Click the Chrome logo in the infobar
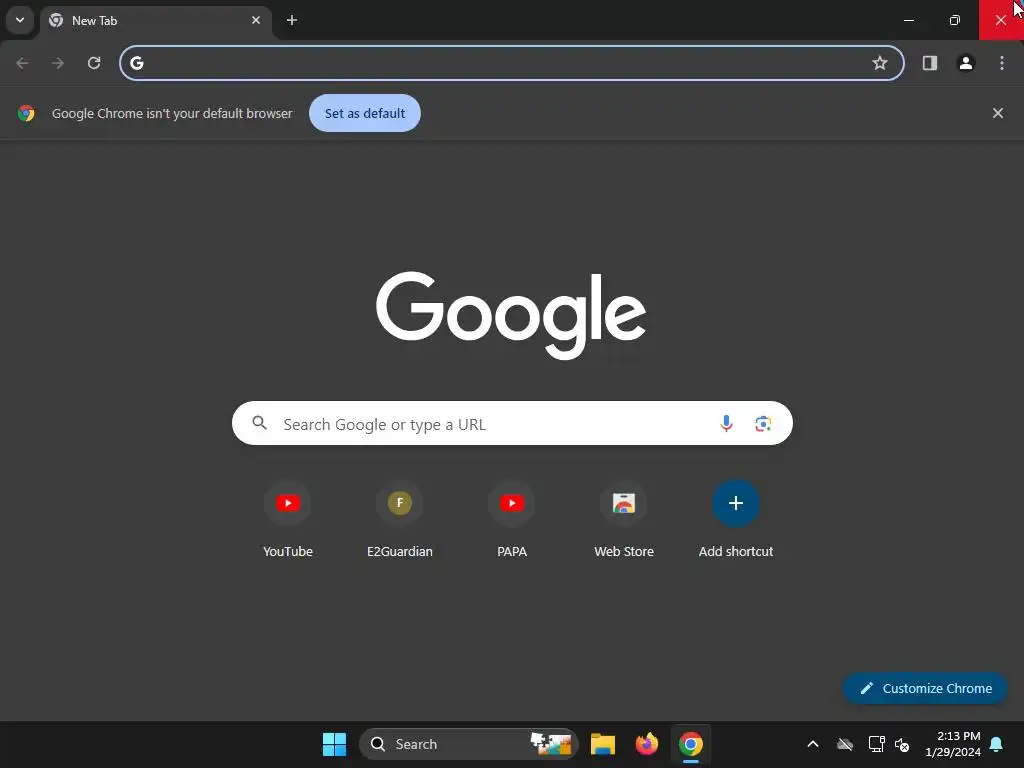The image size is (1024, 768). tap(26, 113)
